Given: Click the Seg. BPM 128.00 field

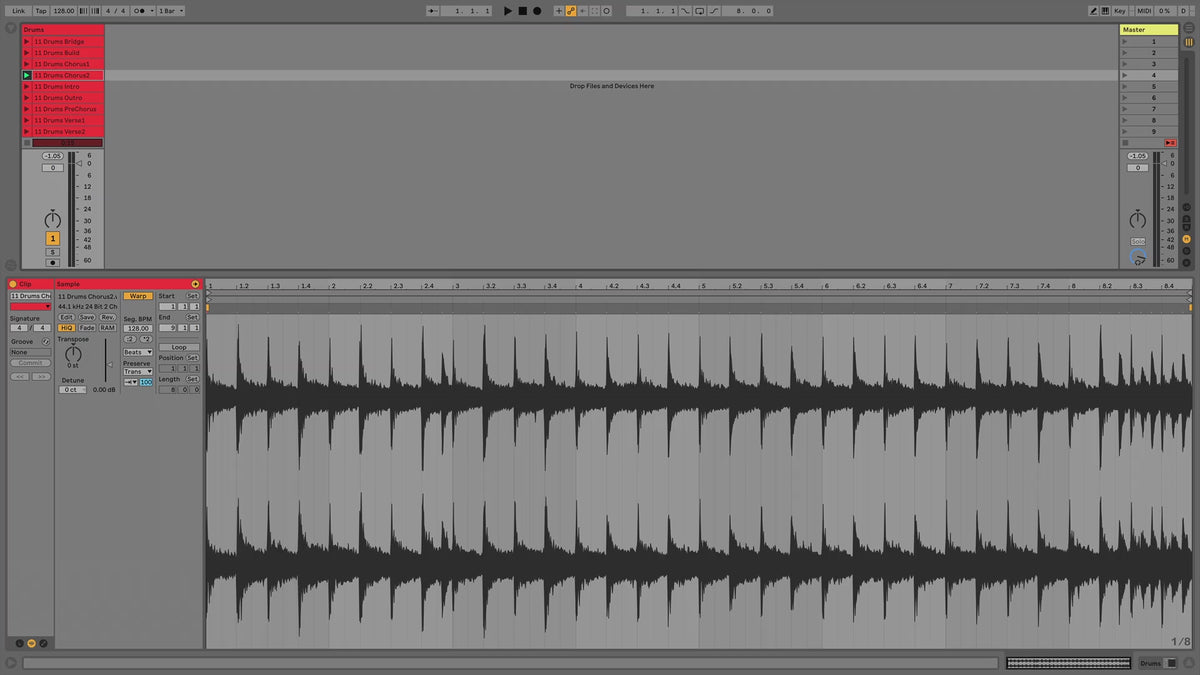Looking at the screenshot, I should click(138, 328).
